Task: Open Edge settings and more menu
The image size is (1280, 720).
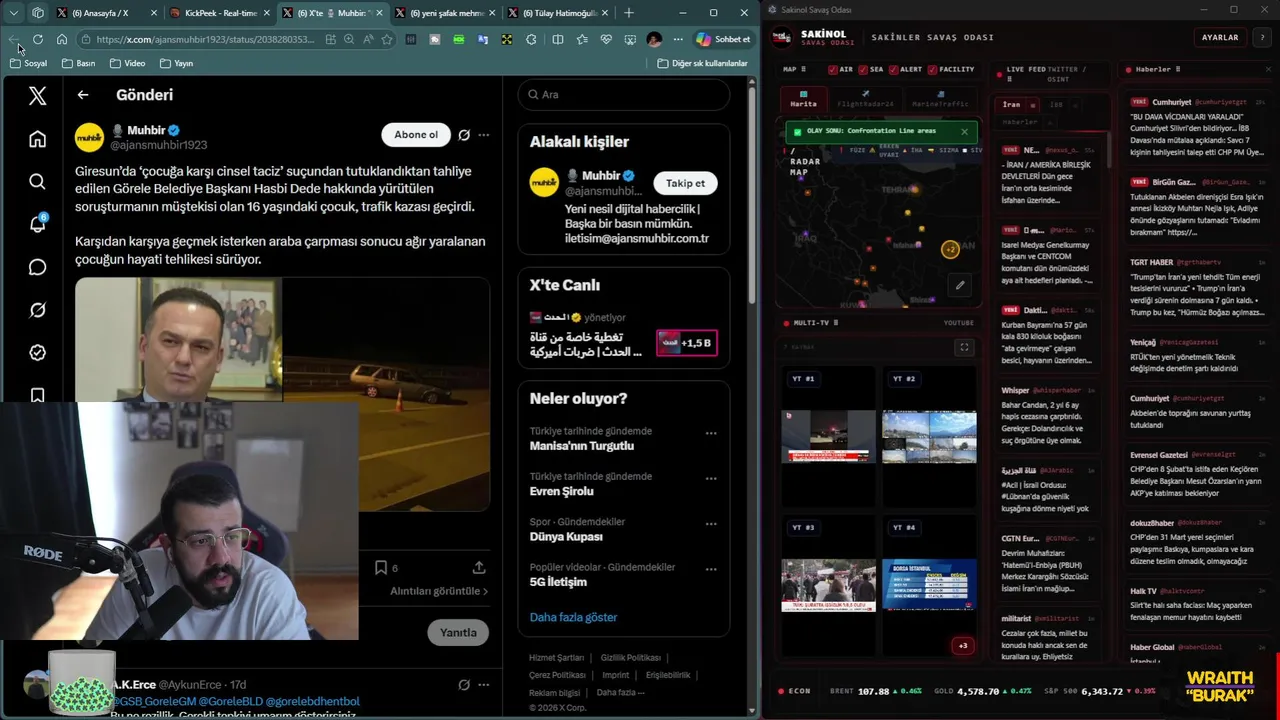Action: (679, 39)
